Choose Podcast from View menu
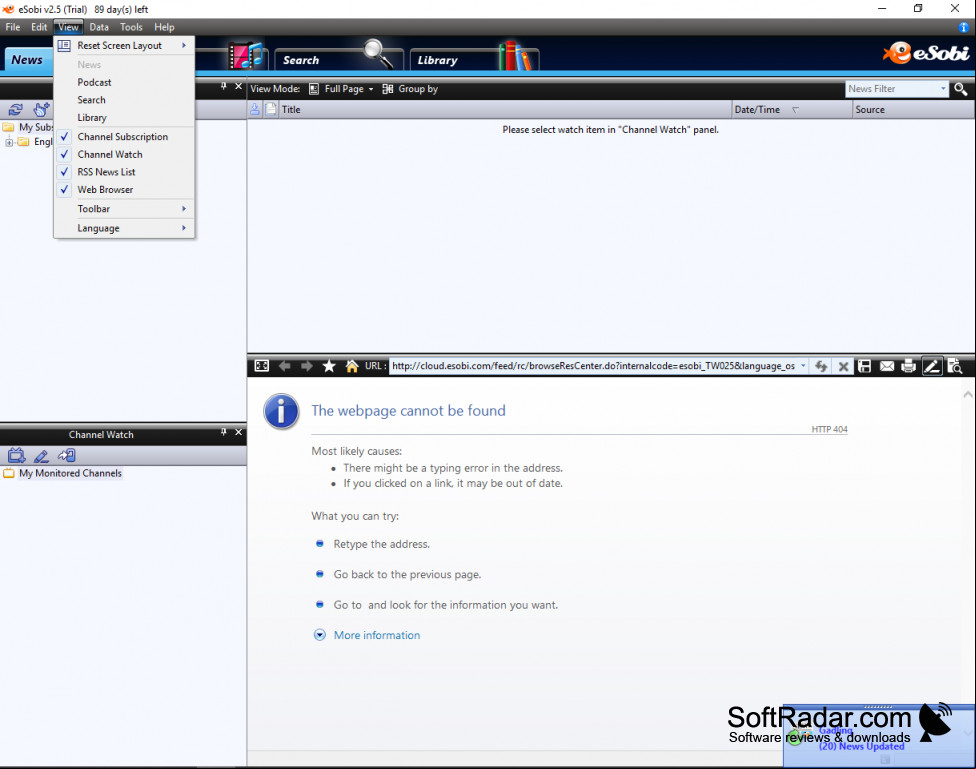 (124, 82)
